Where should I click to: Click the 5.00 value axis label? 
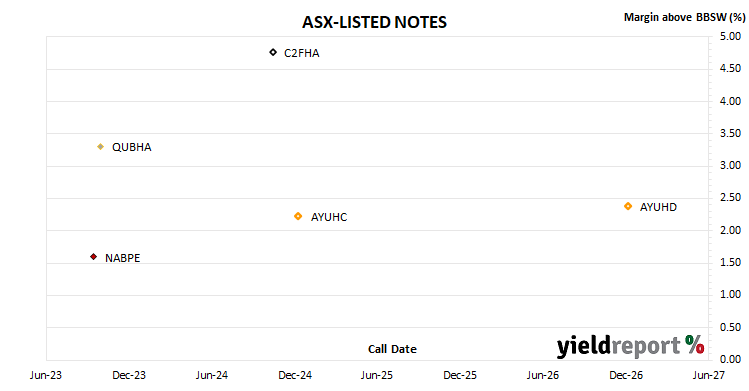[x=730, y=36]
